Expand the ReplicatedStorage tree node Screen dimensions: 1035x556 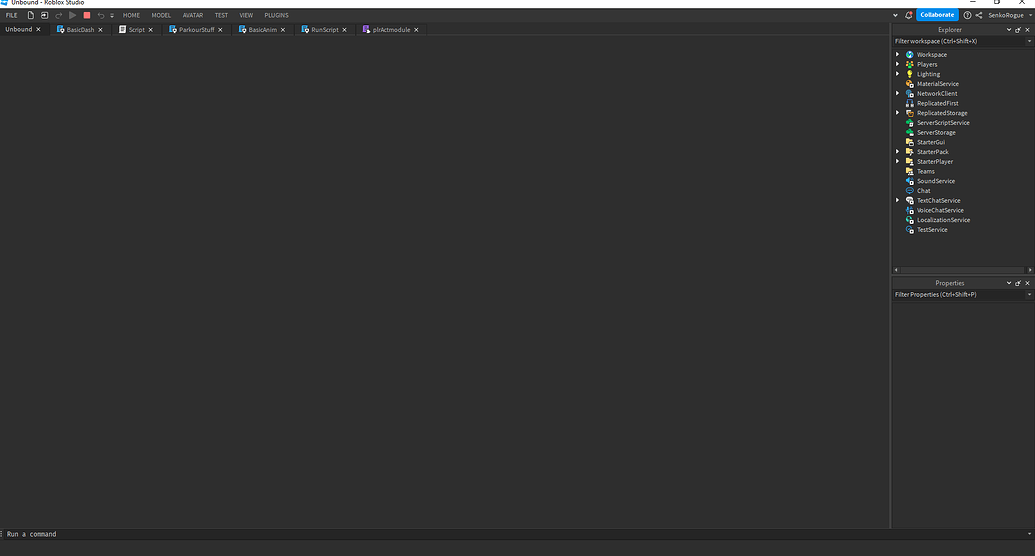click(x=897, y=113)
